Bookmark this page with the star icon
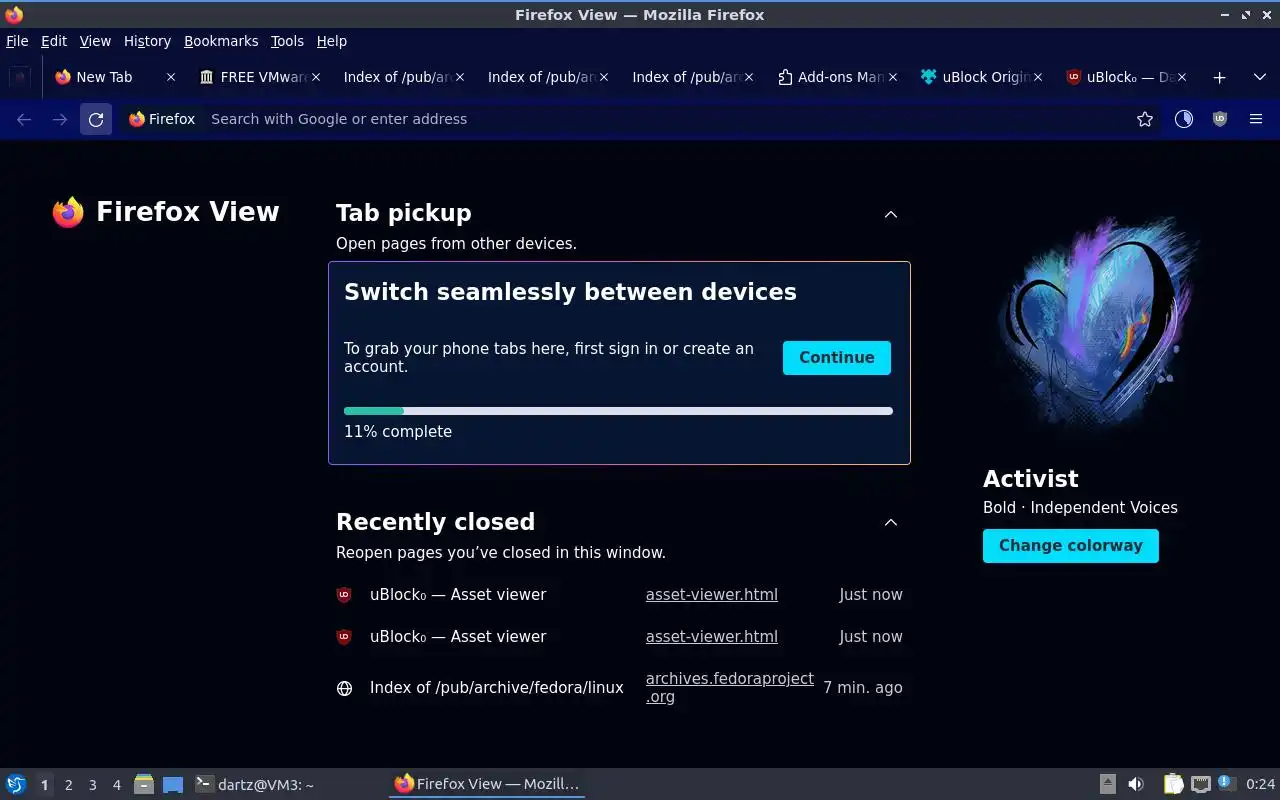 click(x=1145, y=119)
